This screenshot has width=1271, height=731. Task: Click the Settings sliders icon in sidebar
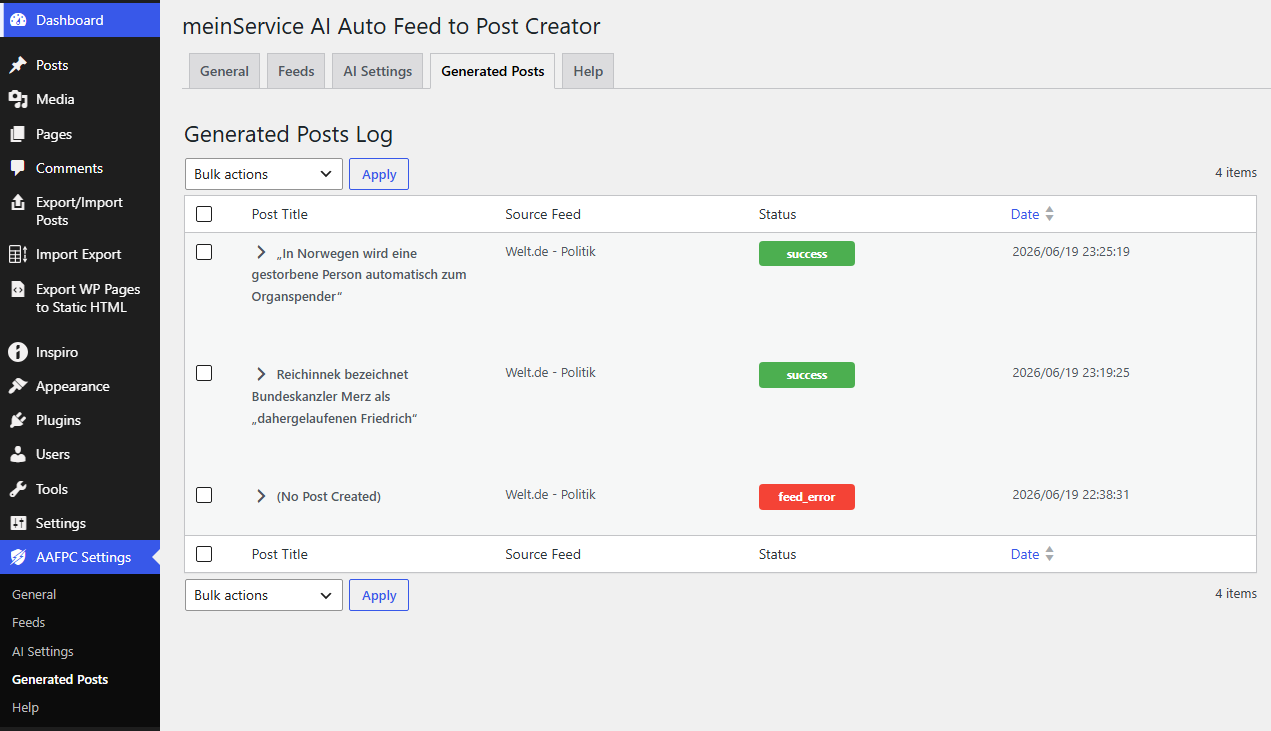(18, 523)
